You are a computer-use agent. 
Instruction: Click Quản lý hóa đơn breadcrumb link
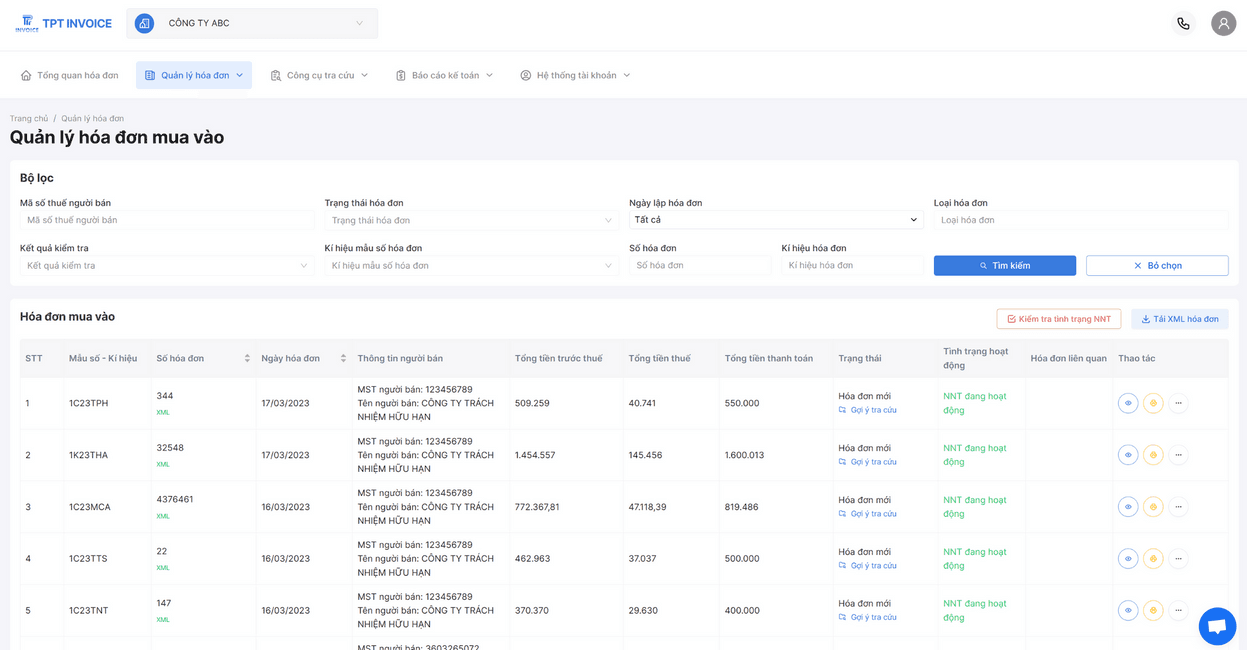pyautogui.click(x=92, y=119)
